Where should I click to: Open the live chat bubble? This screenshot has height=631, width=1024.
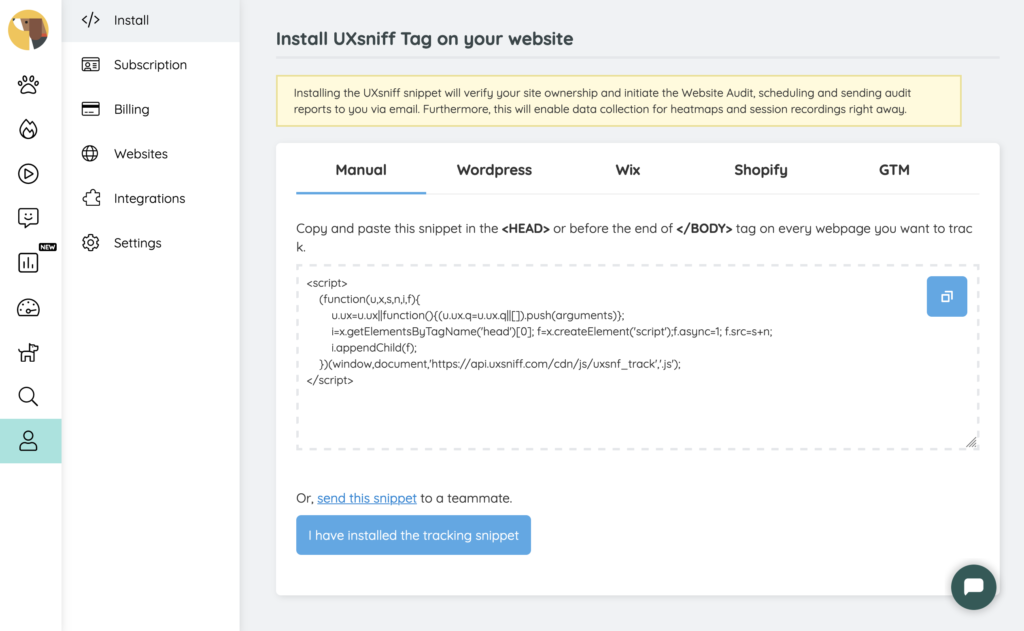pyautogui.click(x=973, y=587)
